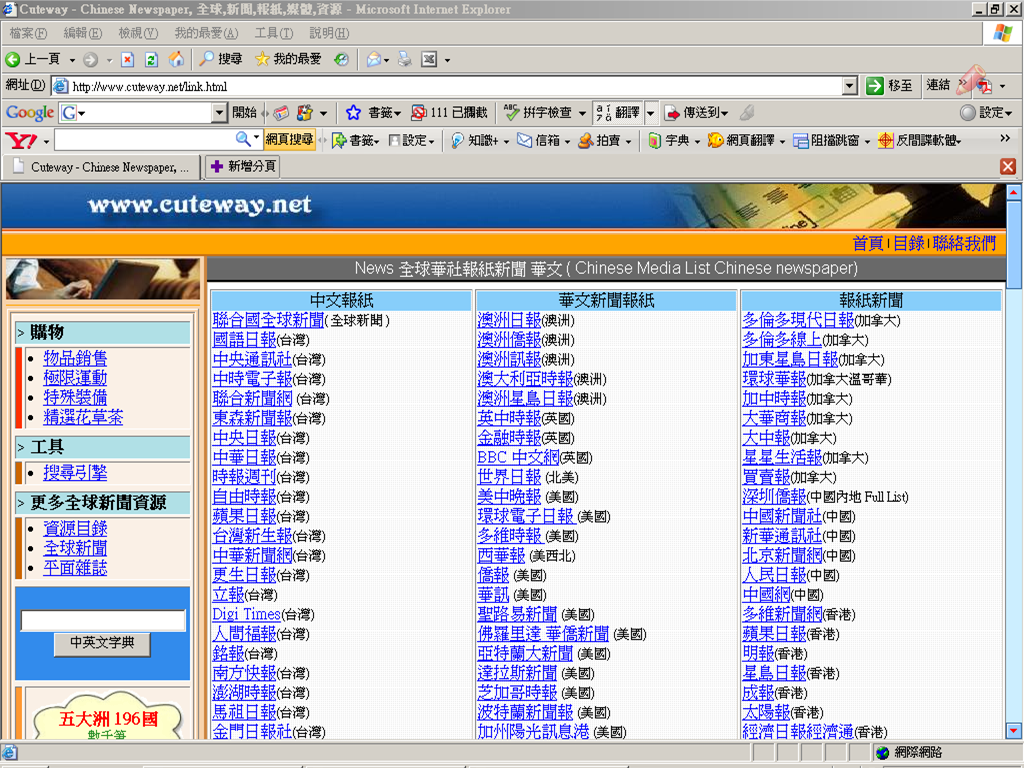Click the 翻譯 translate button
This screenshot has height=768, width=1024.
(618, 112)
